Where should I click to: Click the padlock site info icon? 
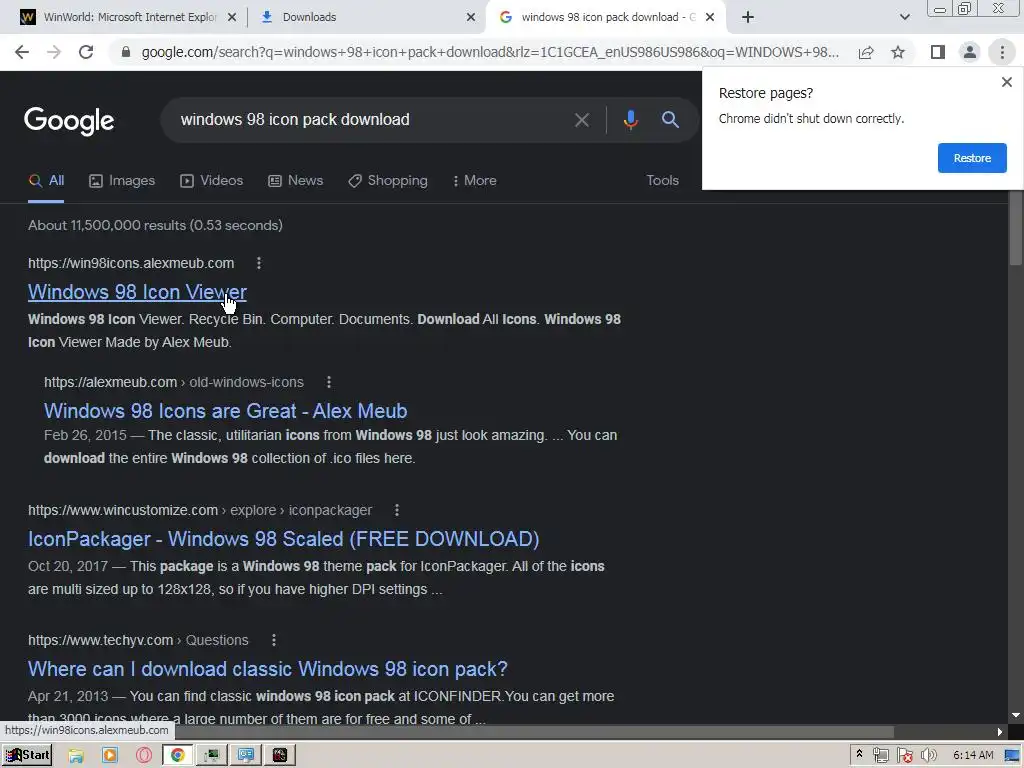tap(126, 52)
